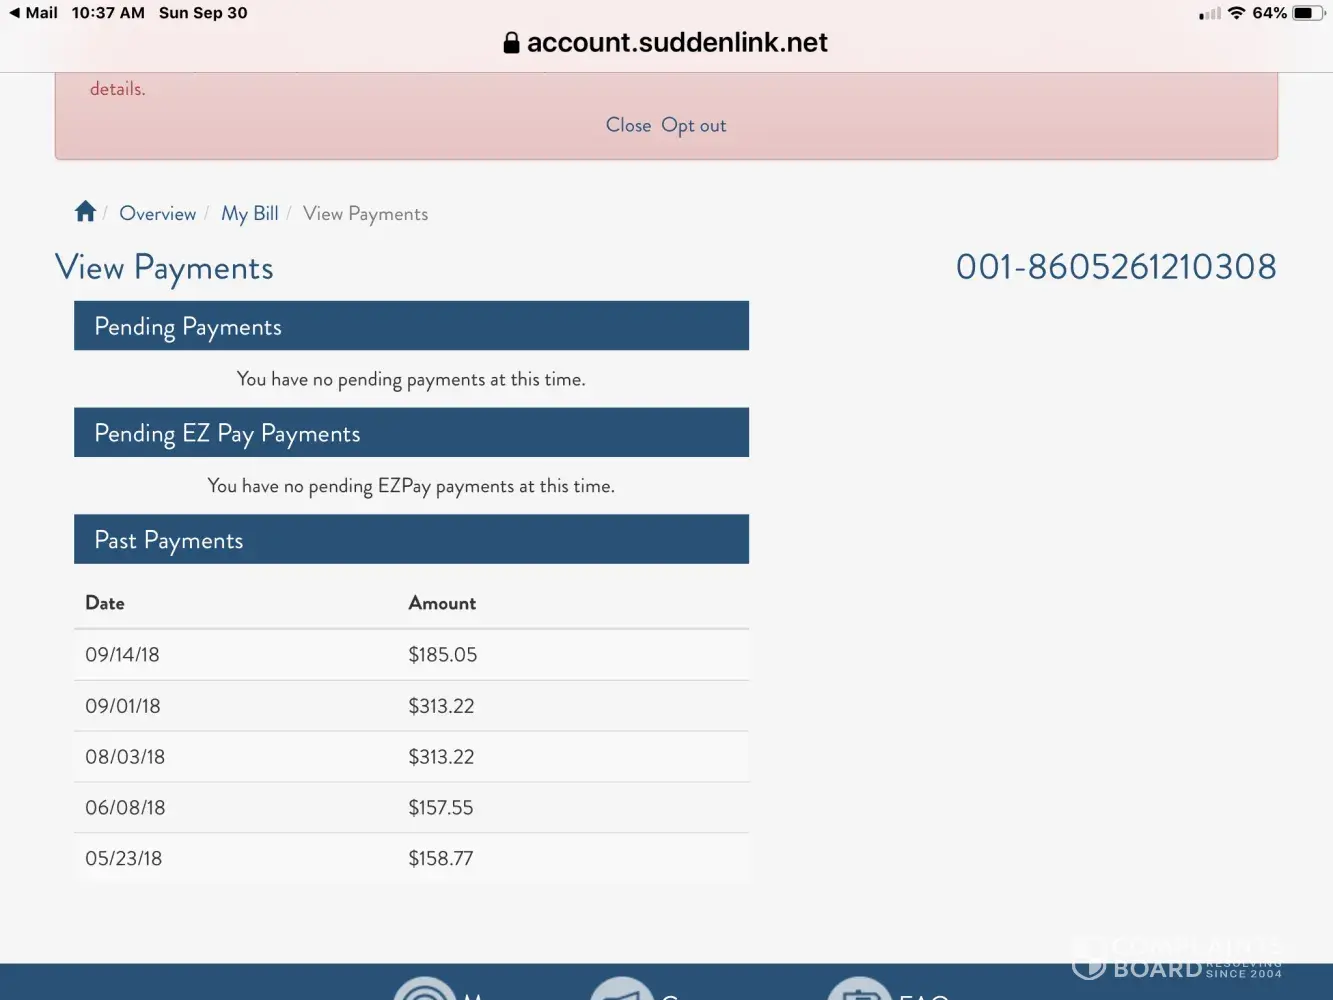Screen dimensions: 1333x1000
Task: Select the 09/01/18 payment date
Action: point(123,706)
